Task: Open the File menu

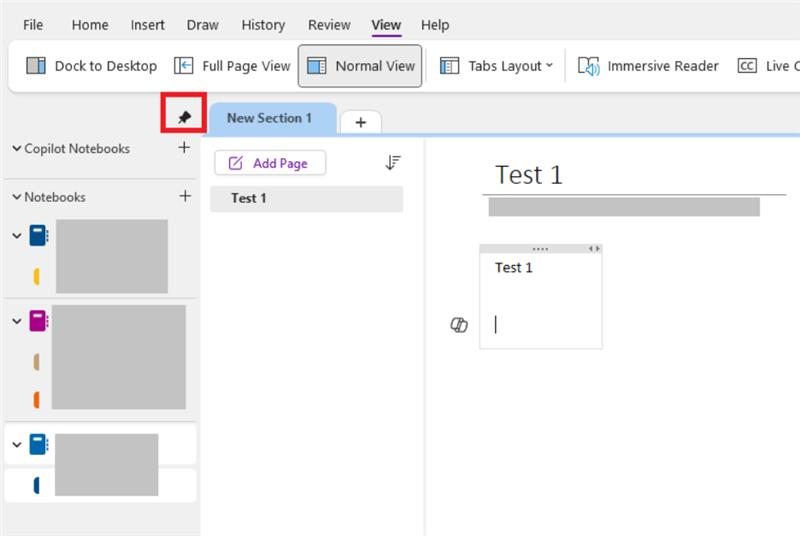Action: [33, 24]
